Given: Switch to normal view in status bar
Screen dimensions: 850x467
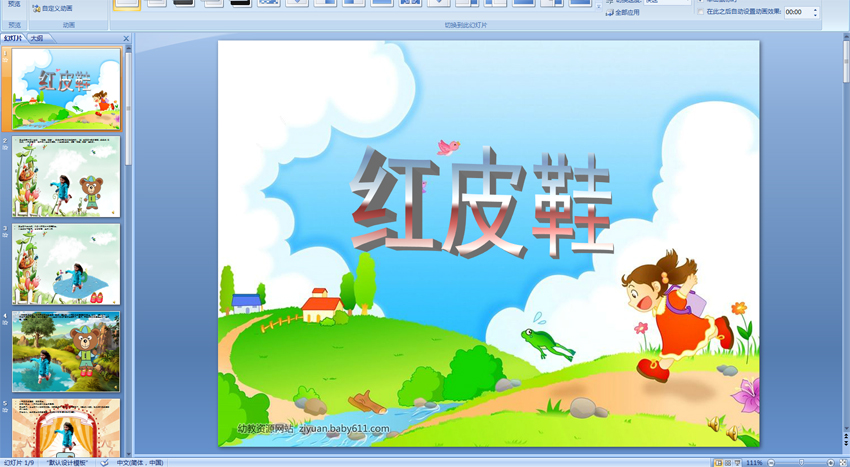Looking at the screenshot, I should click(x=718, y=463).
